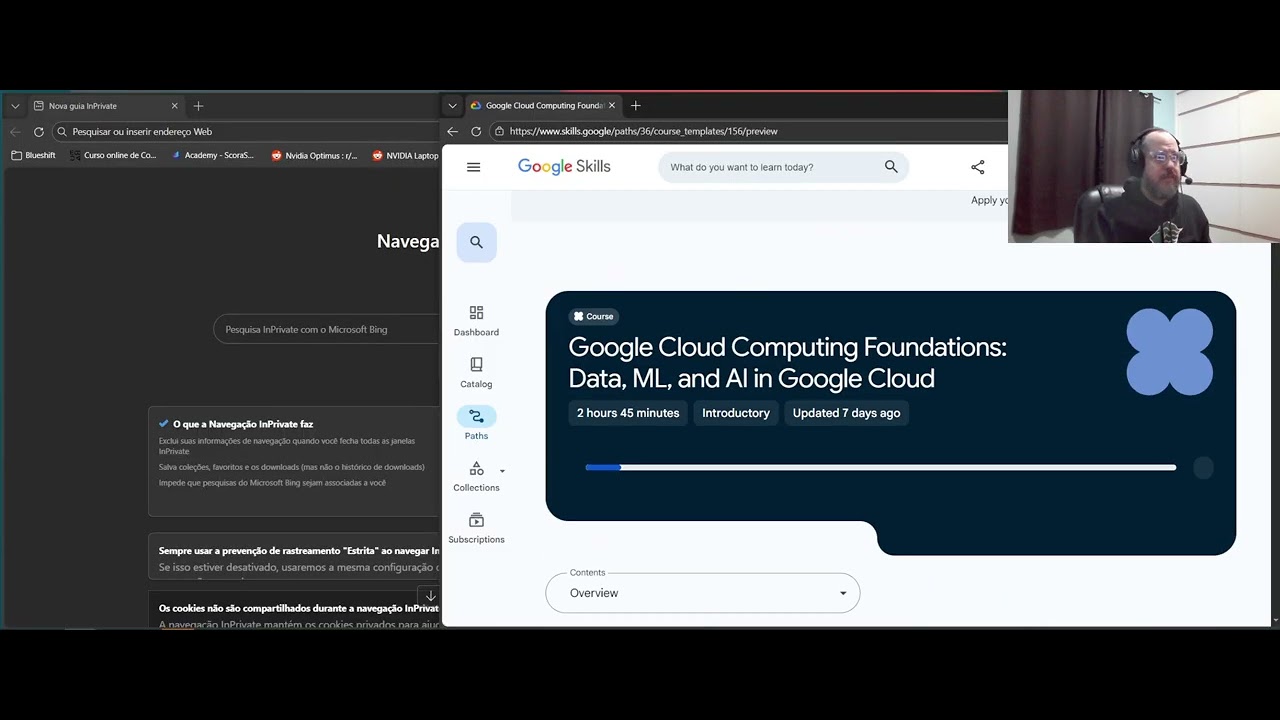Open the 'Academy - ScoraS...' bookmark
1280x720 pixels.
[x=212, y=155]
